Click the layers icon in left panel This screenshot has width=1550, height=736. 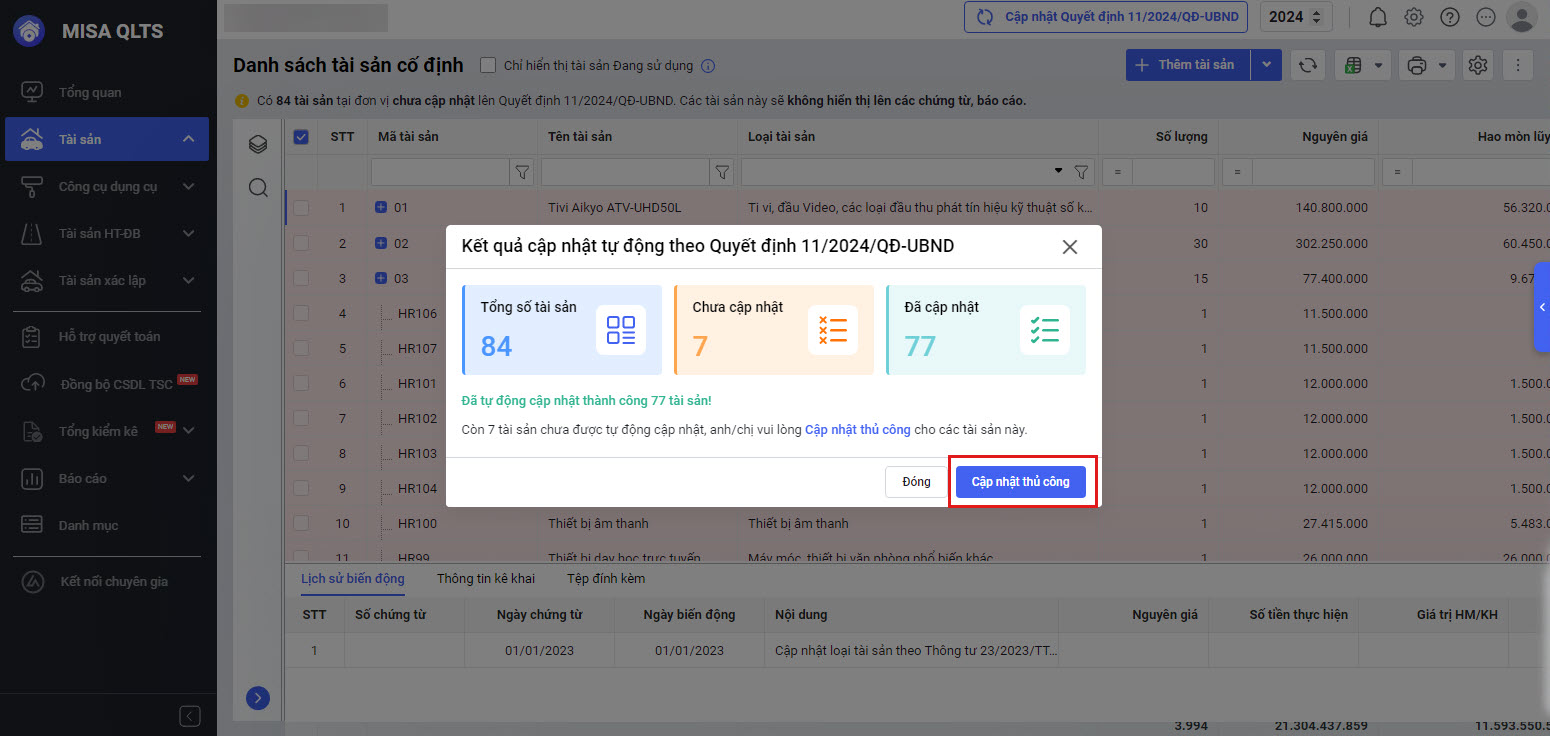[258, 145]
